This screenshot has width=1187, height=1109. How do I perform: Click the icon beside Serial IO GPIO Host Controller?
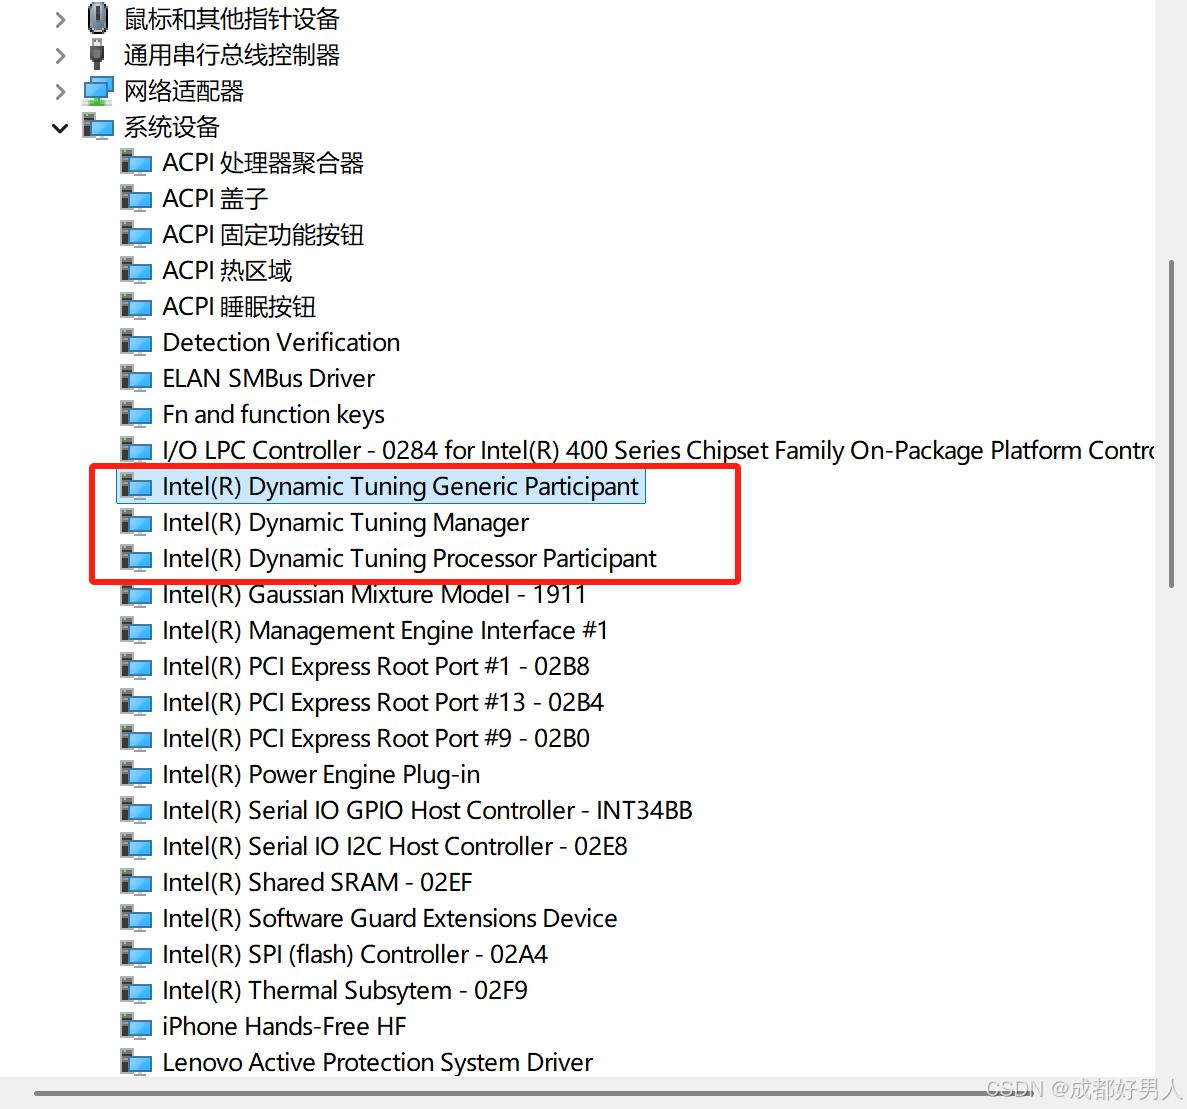tap(136, 810)
